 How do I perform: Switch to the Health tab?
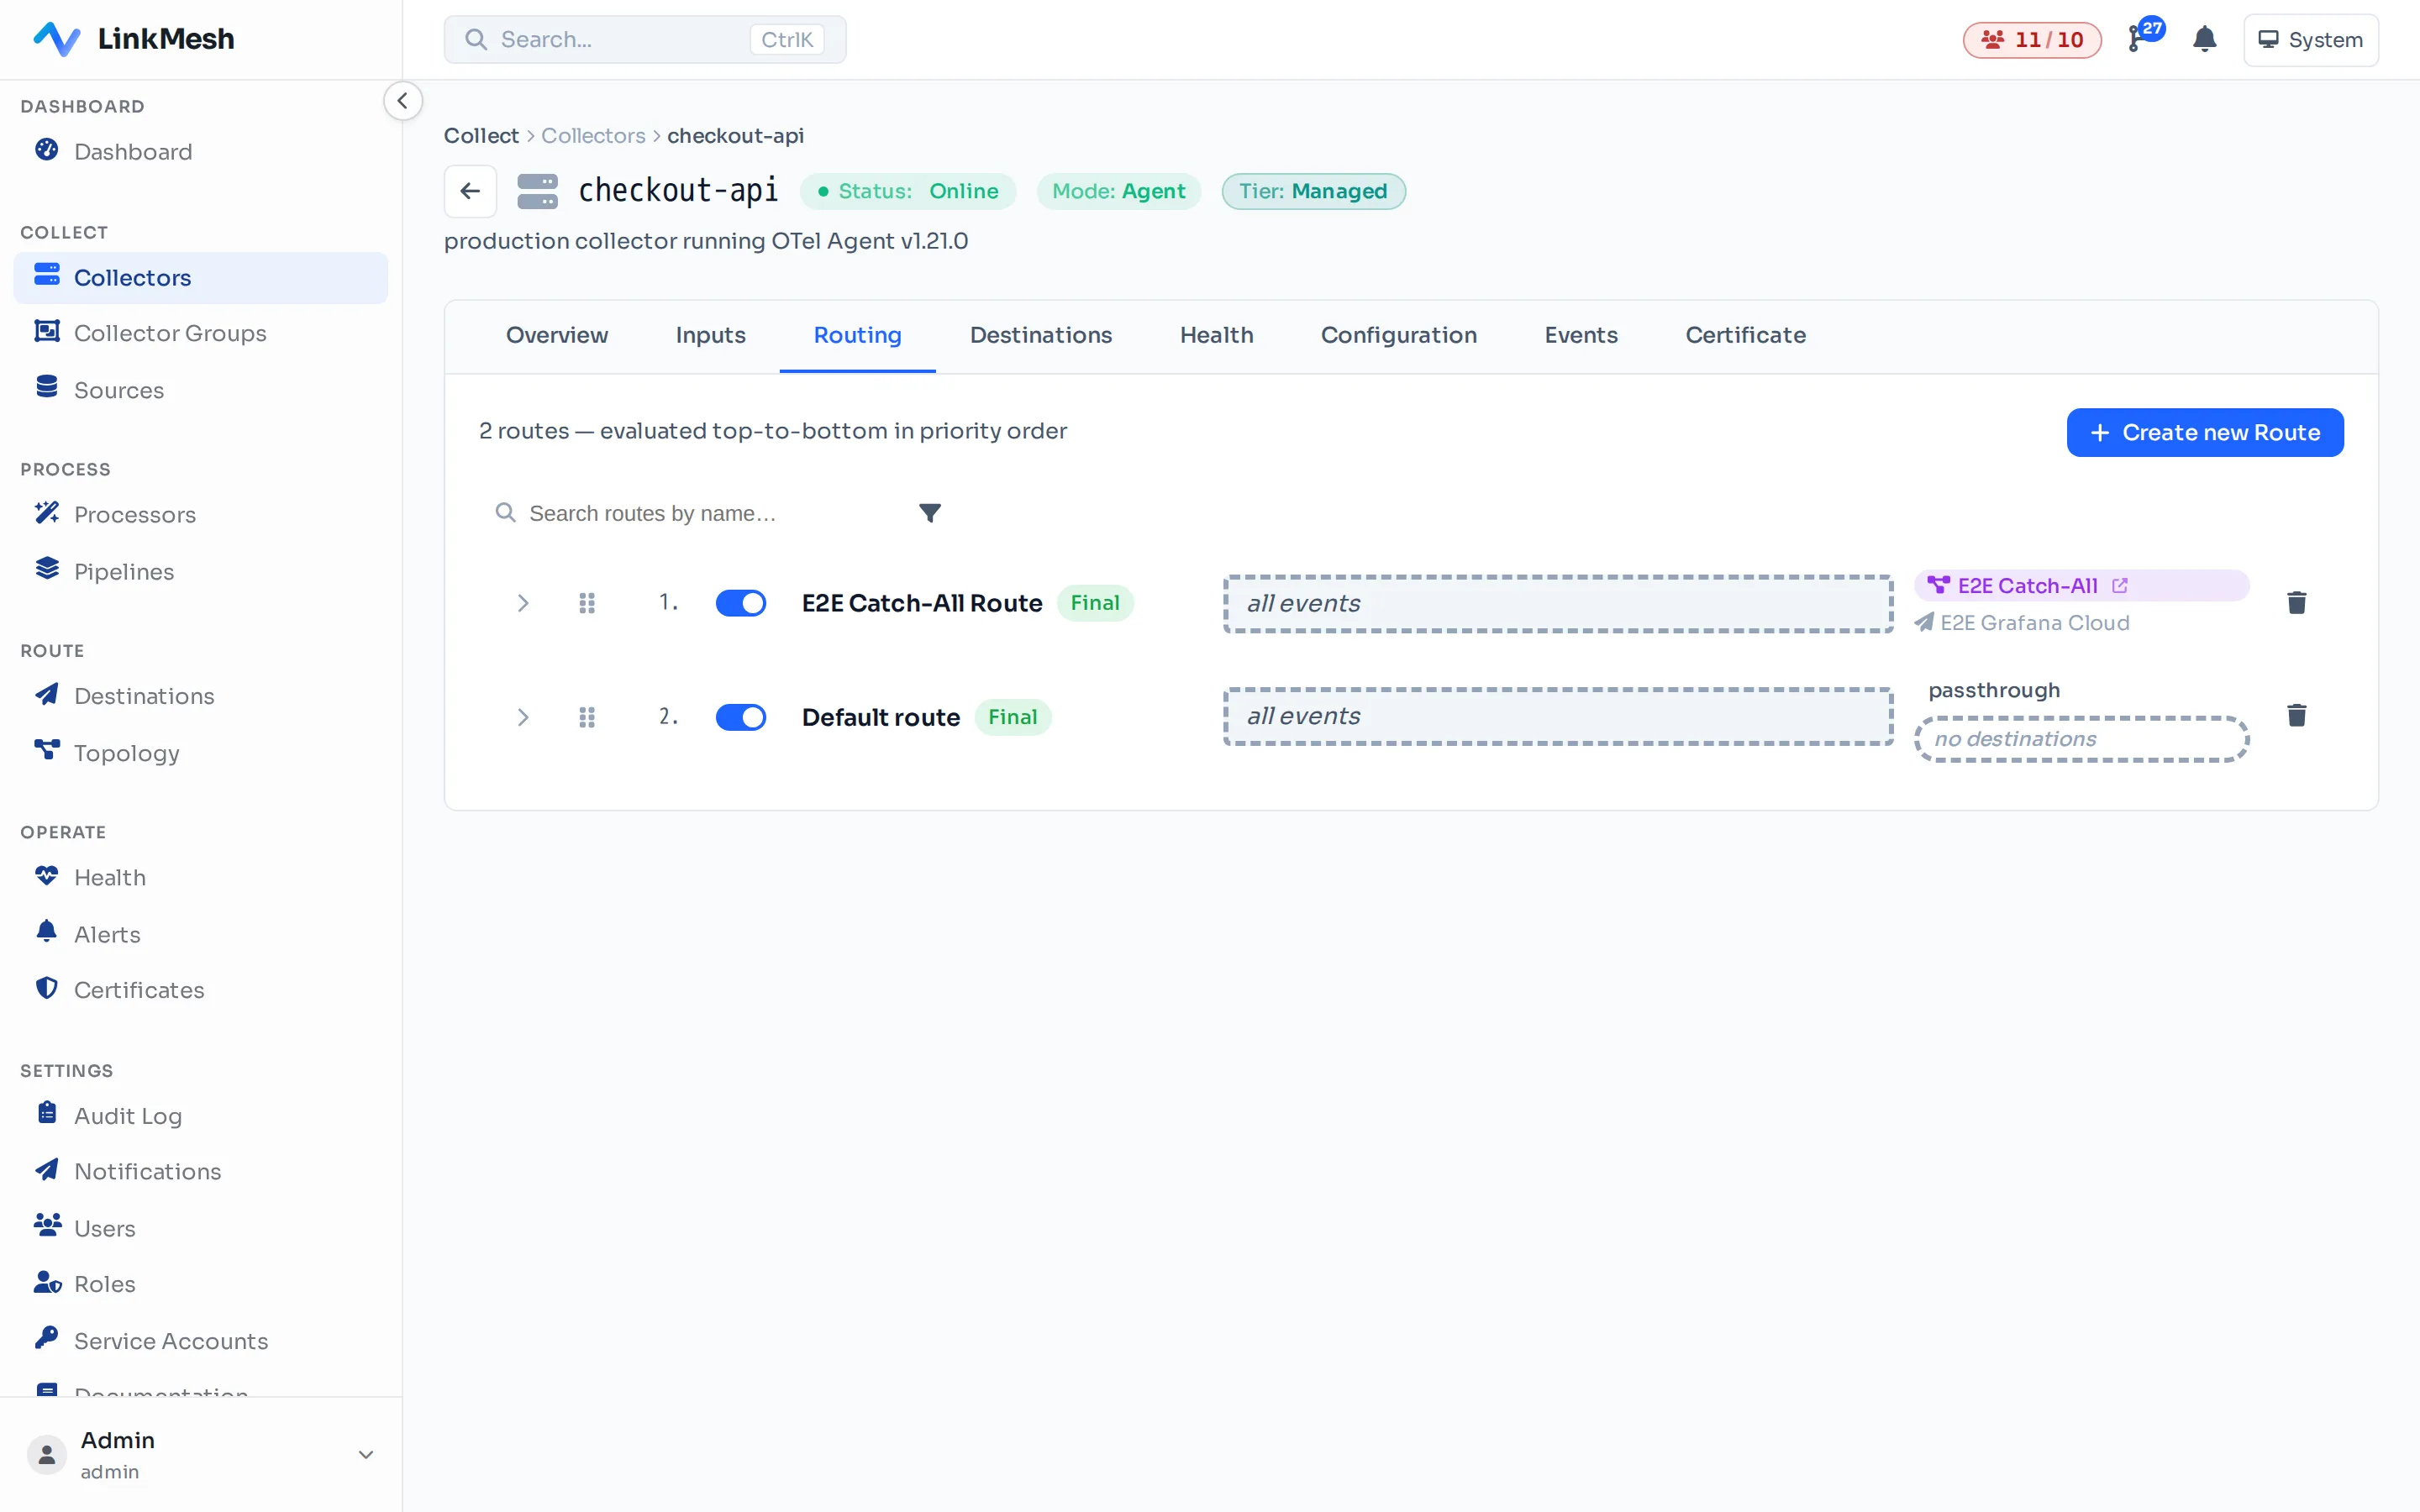[1216, 336]
